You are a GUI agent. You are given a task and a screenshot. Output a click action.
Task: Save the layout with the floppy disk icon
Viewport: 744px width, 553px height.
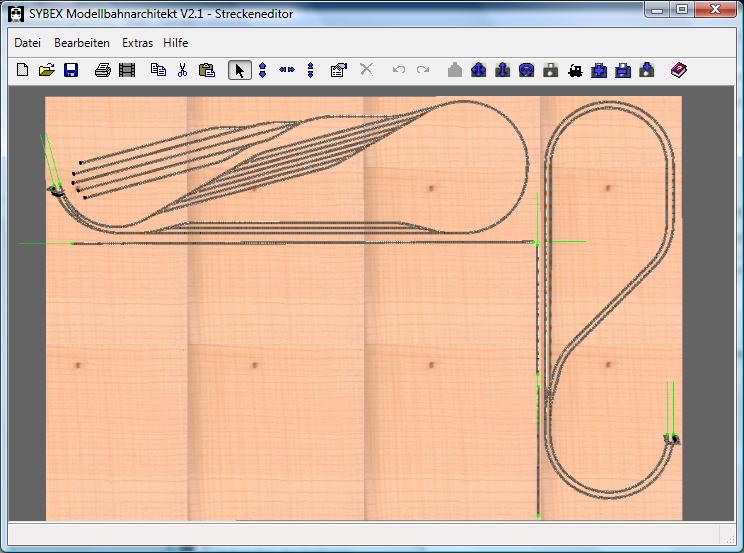coord(71,70)
